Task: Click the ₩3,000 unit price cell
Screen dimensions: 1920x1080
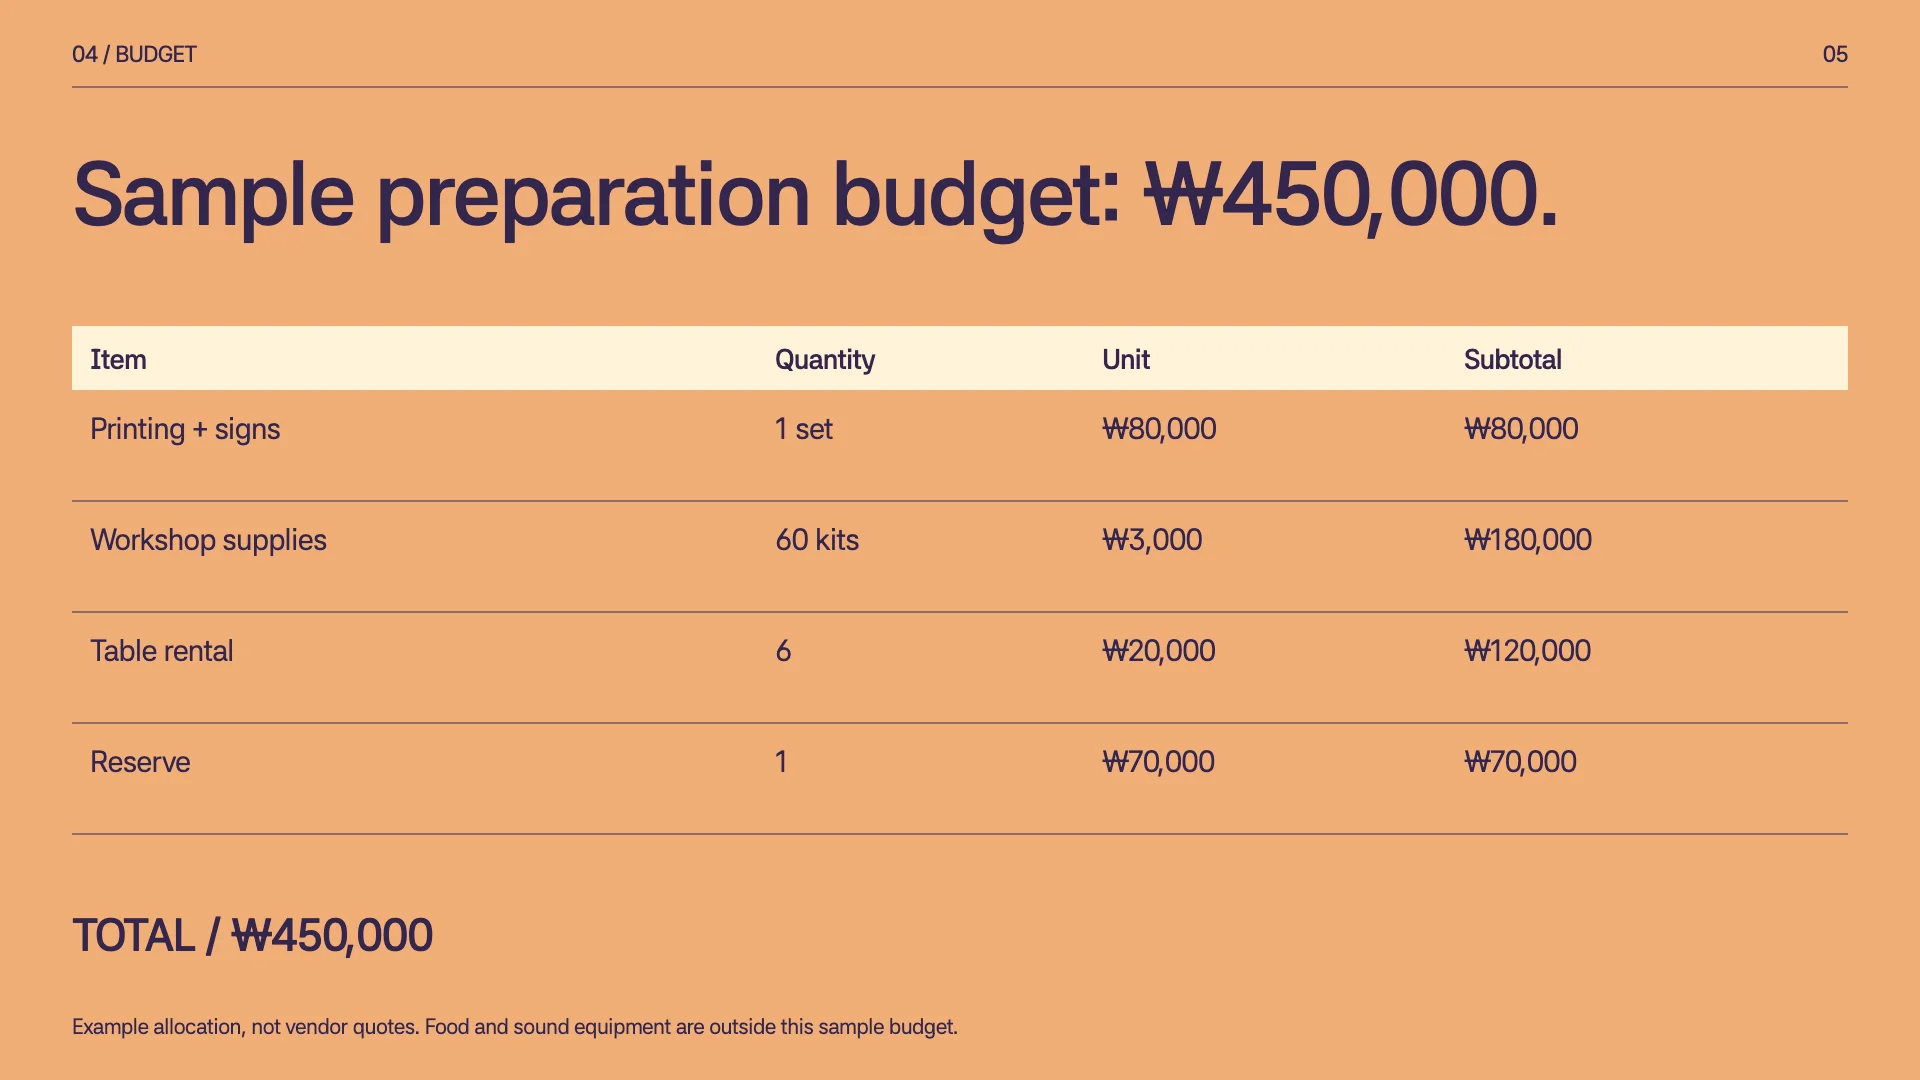Action: (x=1152, y=540)
